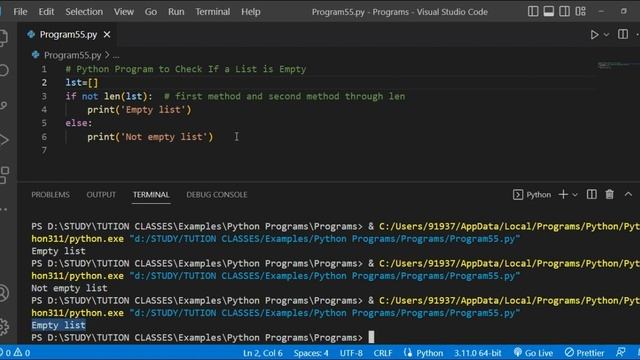The image size is (640, 360).
Task: Open the File menu
Action: pos(20,12)
